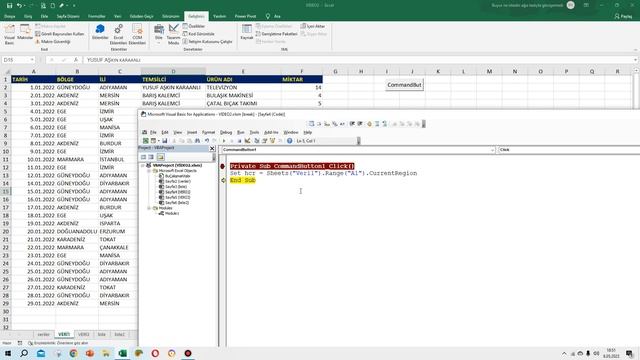
Task: Toggle Göreli Başvuruları Kullan option
Action: click(x=60, y=34)
